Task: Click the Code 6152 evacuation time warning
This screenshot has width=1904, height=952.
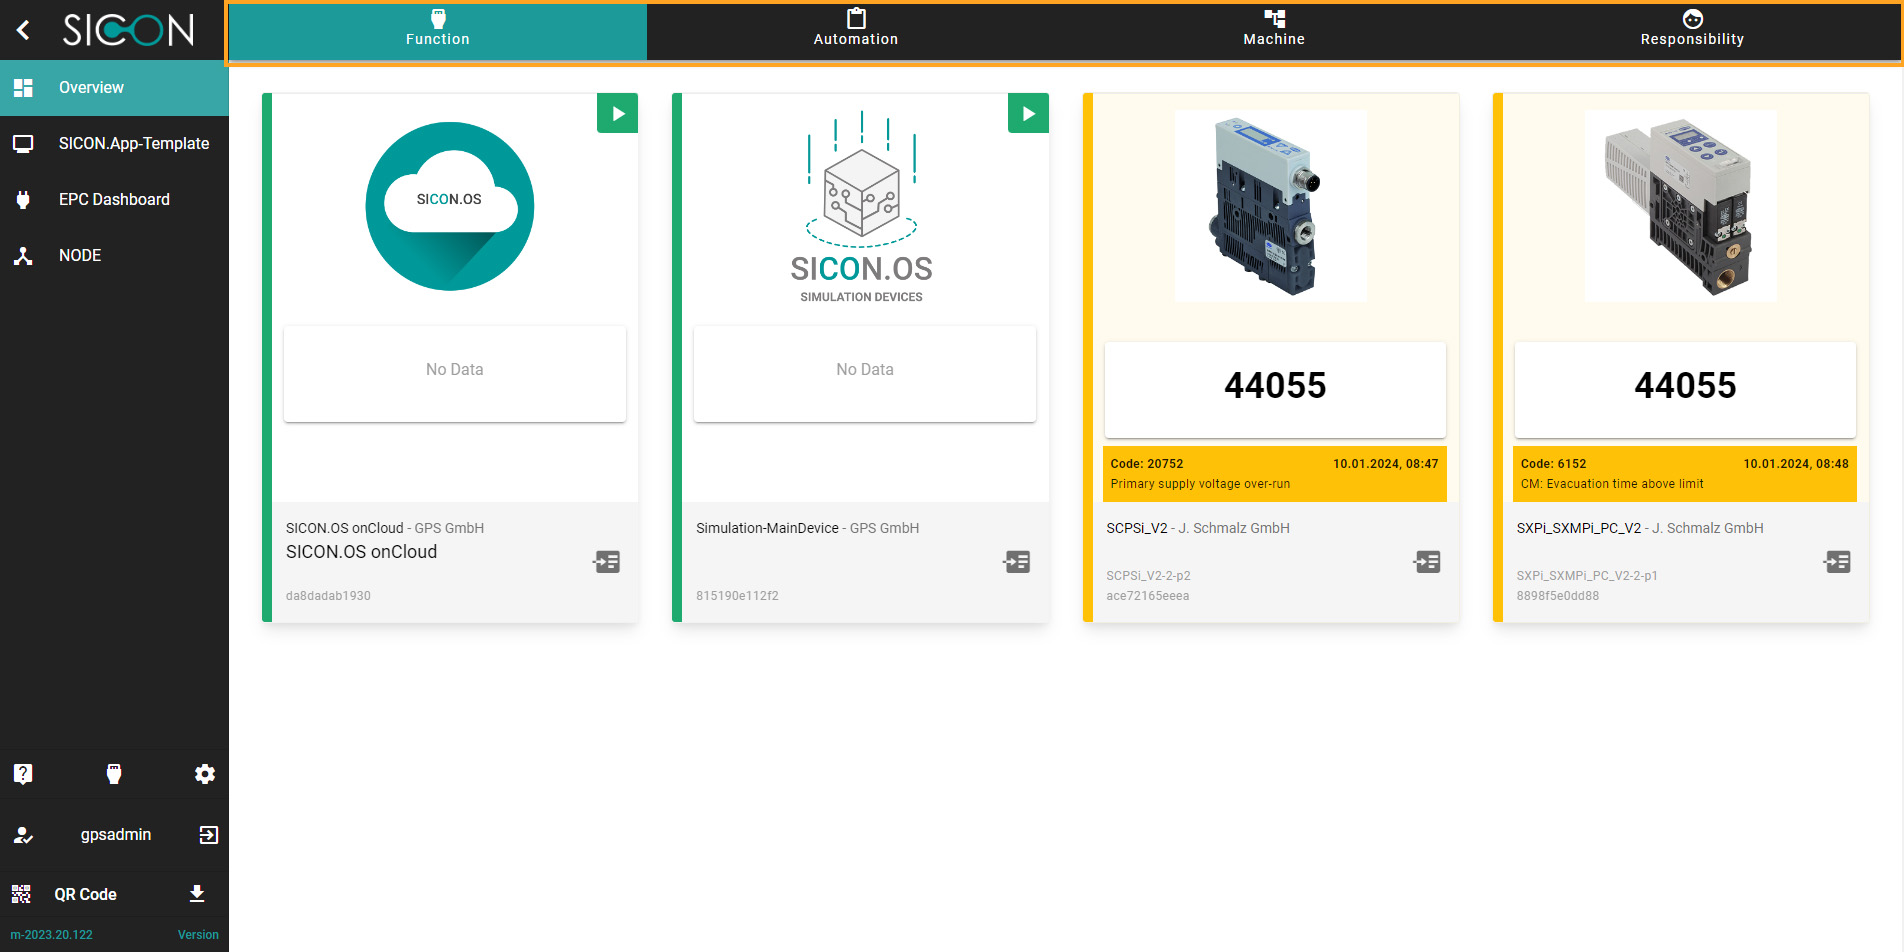Action: [x=1684, y=474]
